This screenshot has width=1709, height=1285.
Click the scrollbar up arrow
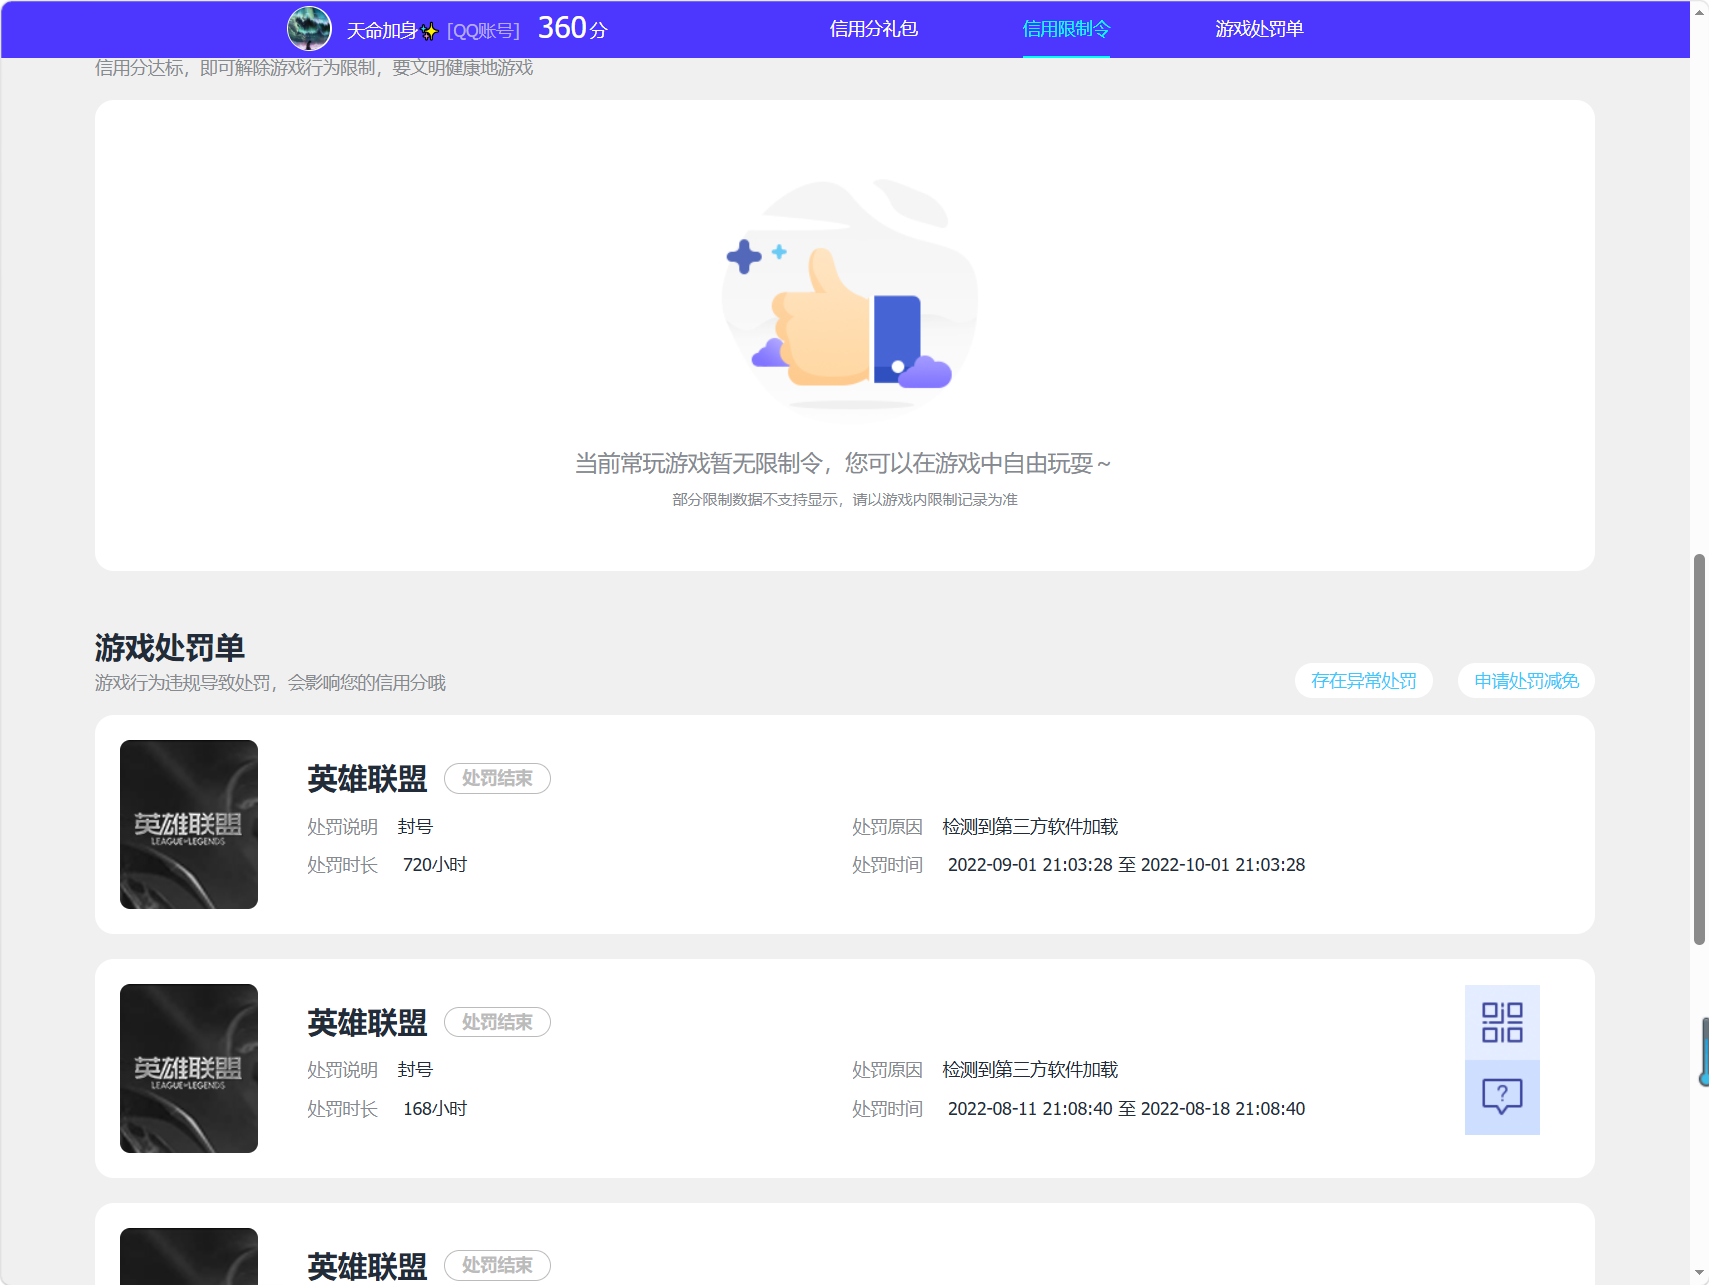click(x=1699, y=12)
